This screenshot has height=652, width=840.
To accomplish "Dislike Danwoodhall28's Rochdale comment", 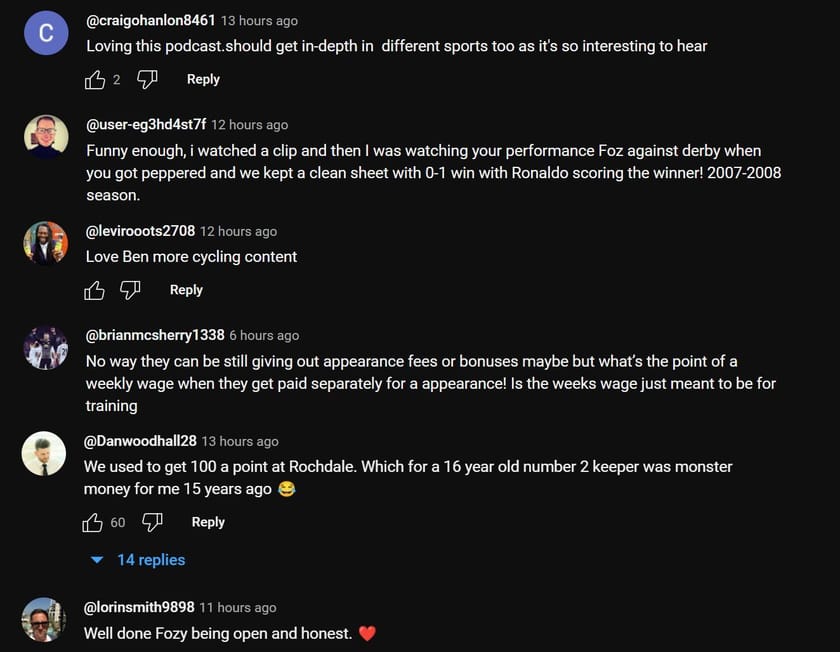I will [152, 522].
